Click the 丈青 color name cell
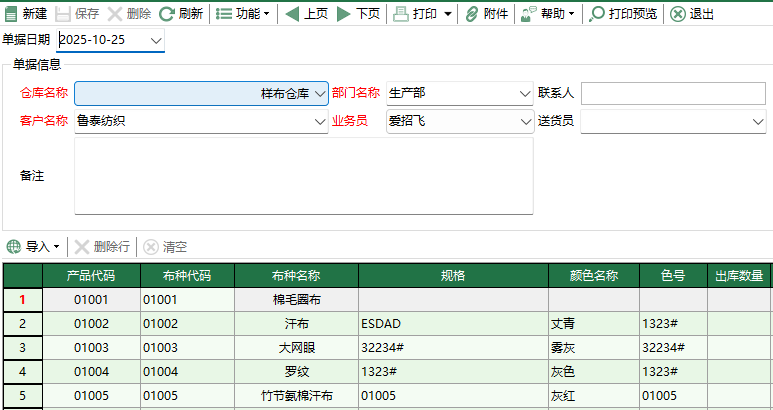773x410 pixels. click(x=594, y=324)
